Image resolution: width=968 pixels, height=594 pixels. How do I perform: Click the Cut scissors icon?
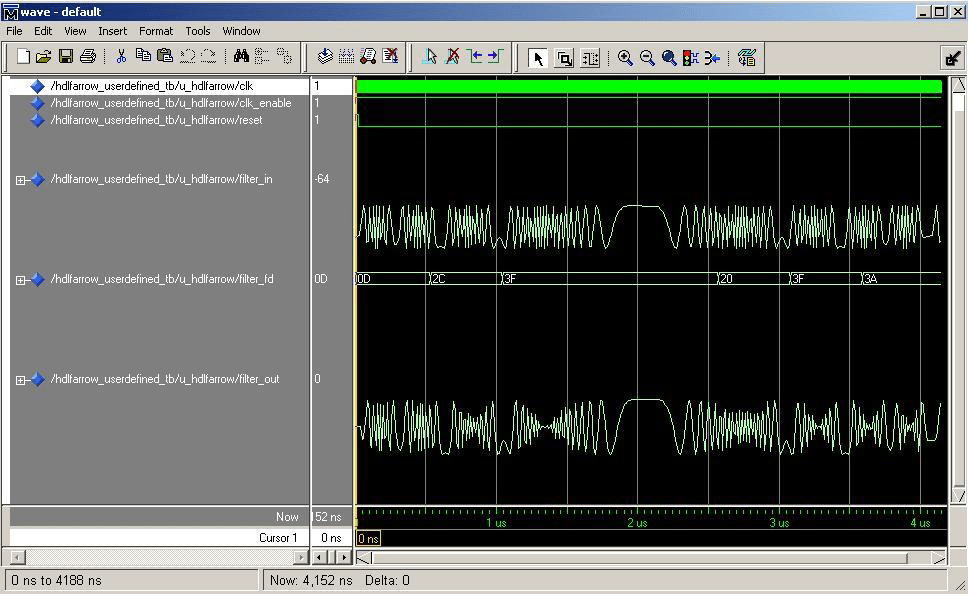tap(121, 57)
